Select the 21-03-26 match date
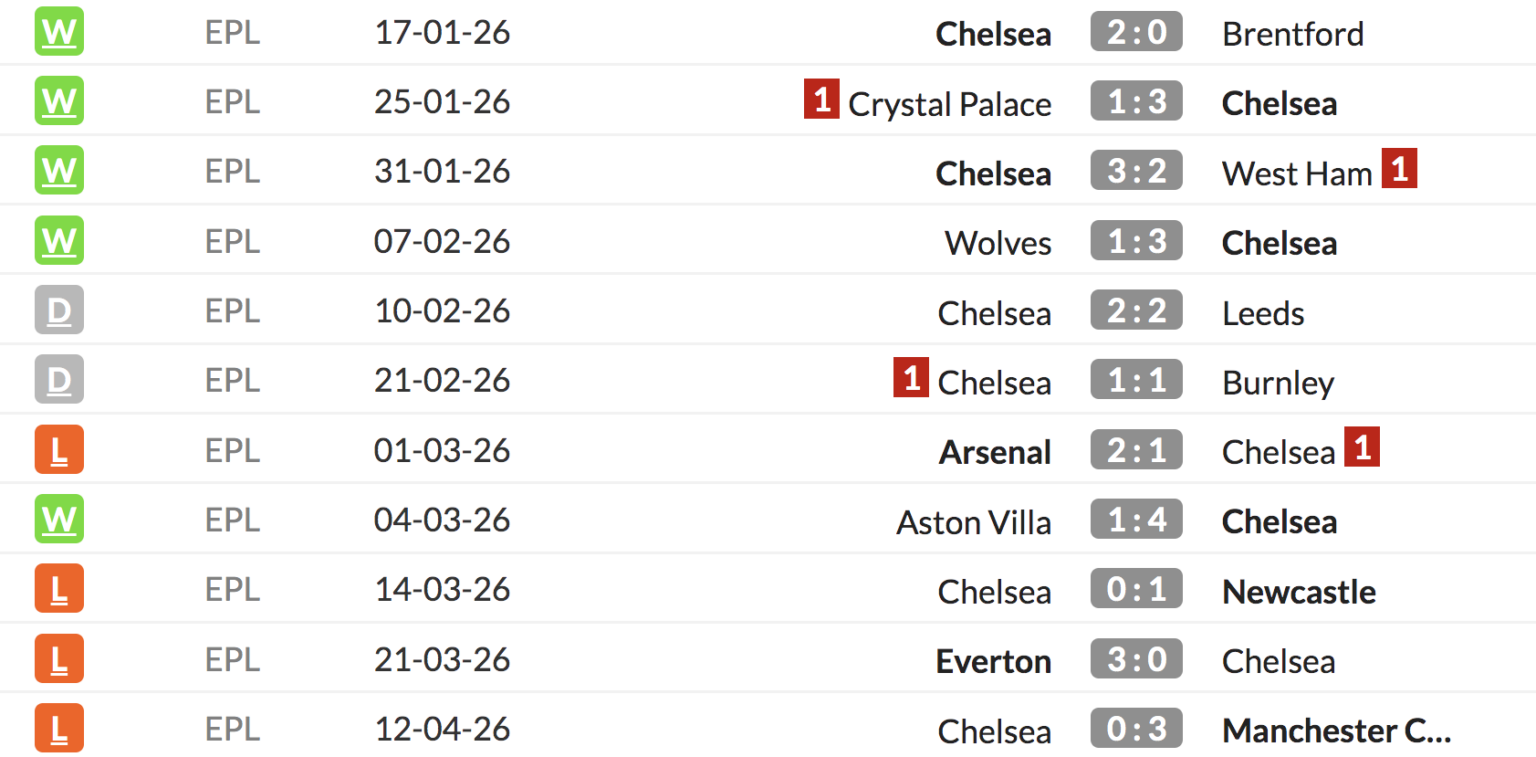This screenshot has width=1536, height=757. pyautogui.click(x=441, y=660)
